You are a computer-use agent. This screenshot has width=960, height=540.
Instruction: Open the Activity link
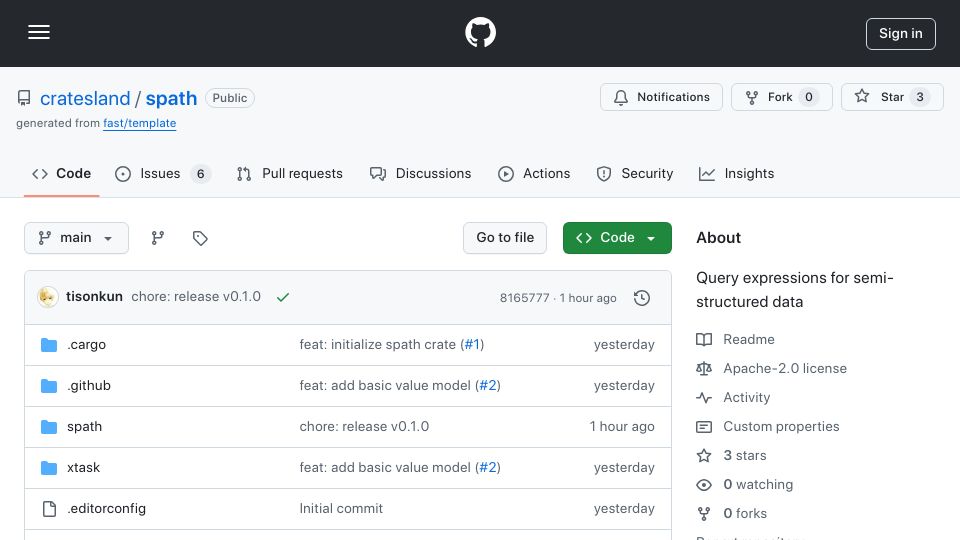(x=746, y=398)
